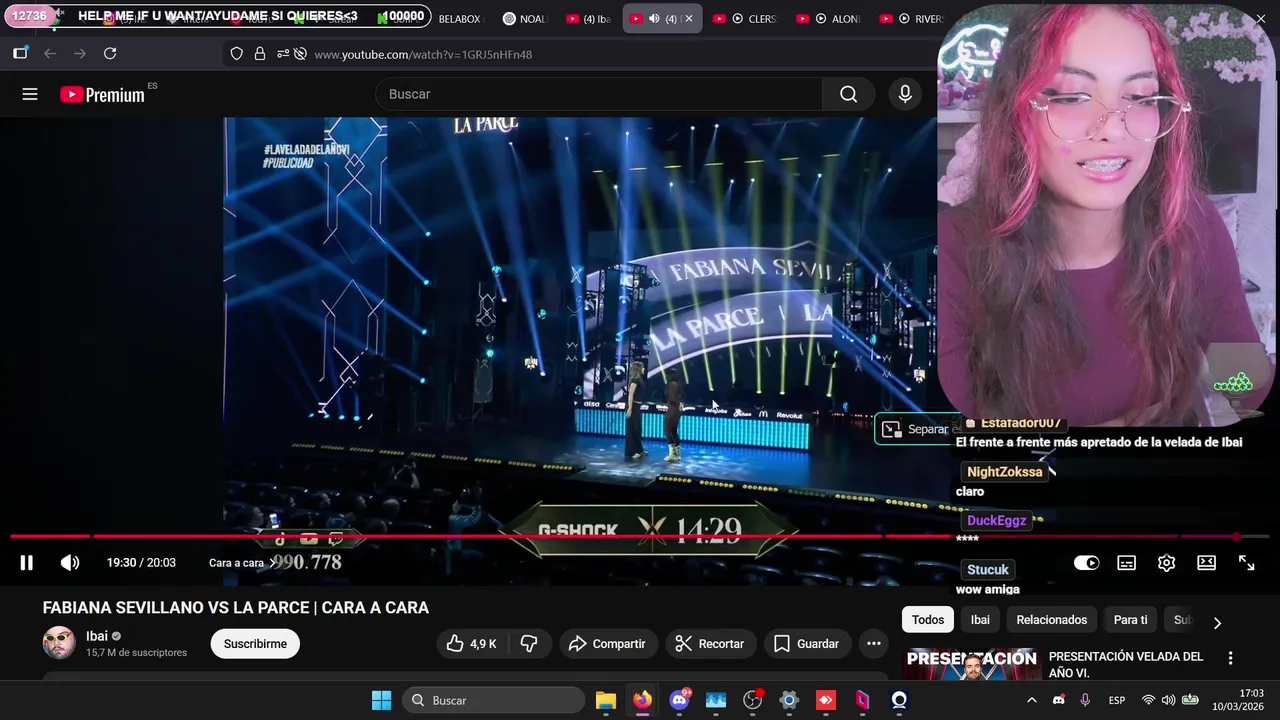The width and height of the screenshot is (1280, 720).
Task: Open Discord from taskbar
Action: pyautogui.click(x=679, y=700)
